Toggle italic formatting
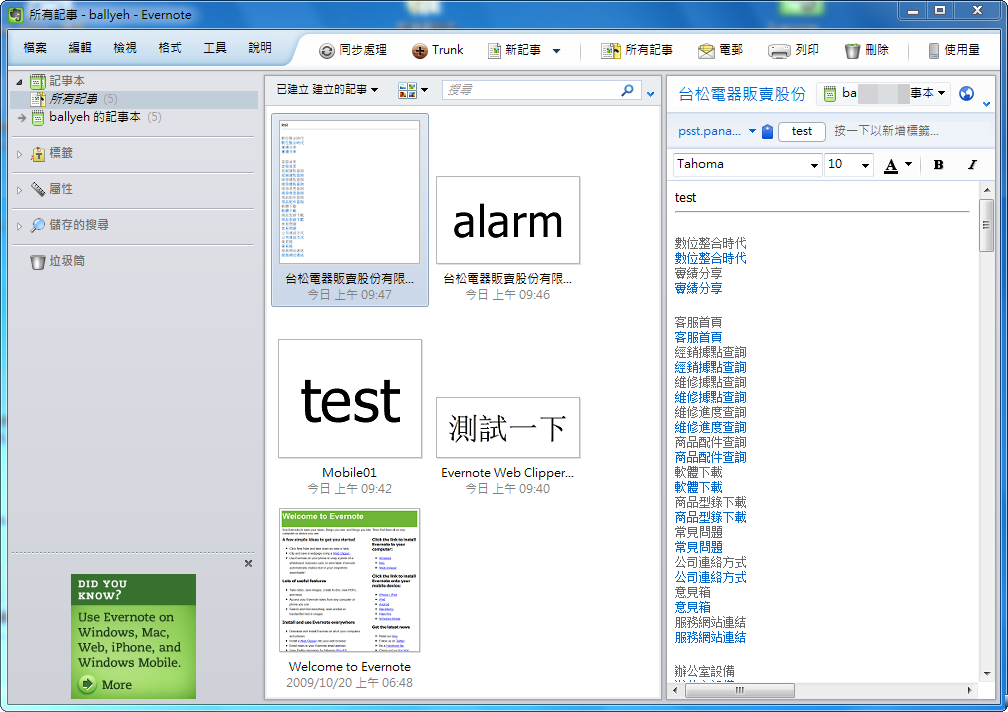Image resolution: width=1008 pixels, height=712 pixels. click(972, 165)
